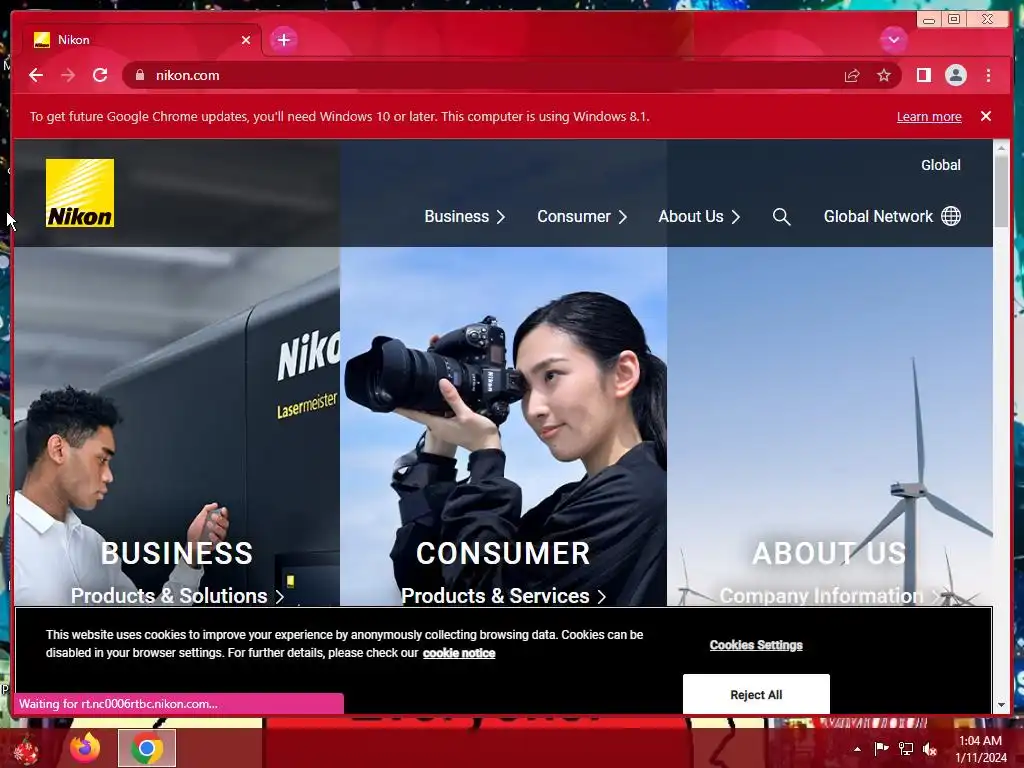Expand the Consumer menu in the header
This screenshot has height=768, width=1024.
pos(582,217)
